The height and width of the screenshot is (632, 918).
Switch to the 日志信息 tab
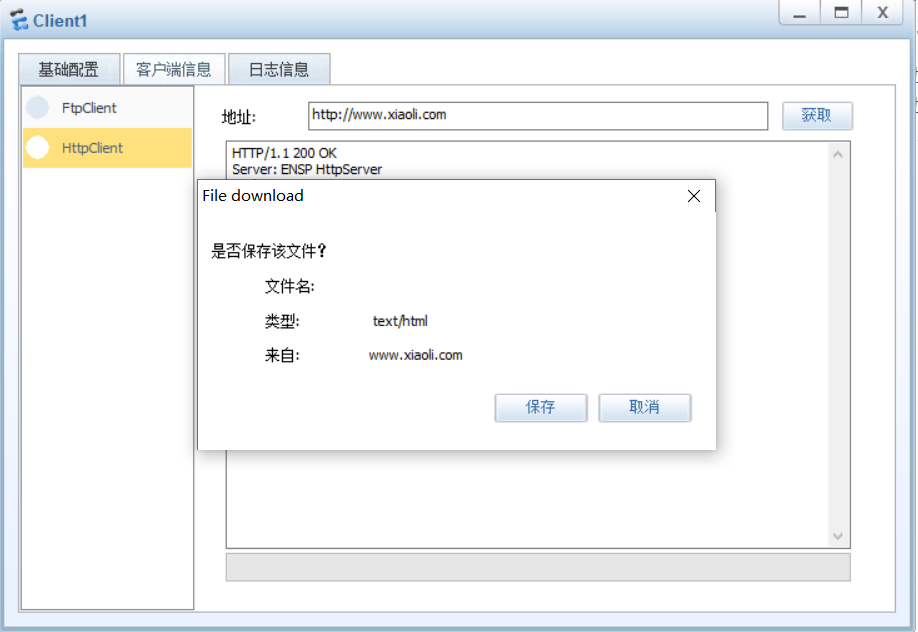coord(279,70)
